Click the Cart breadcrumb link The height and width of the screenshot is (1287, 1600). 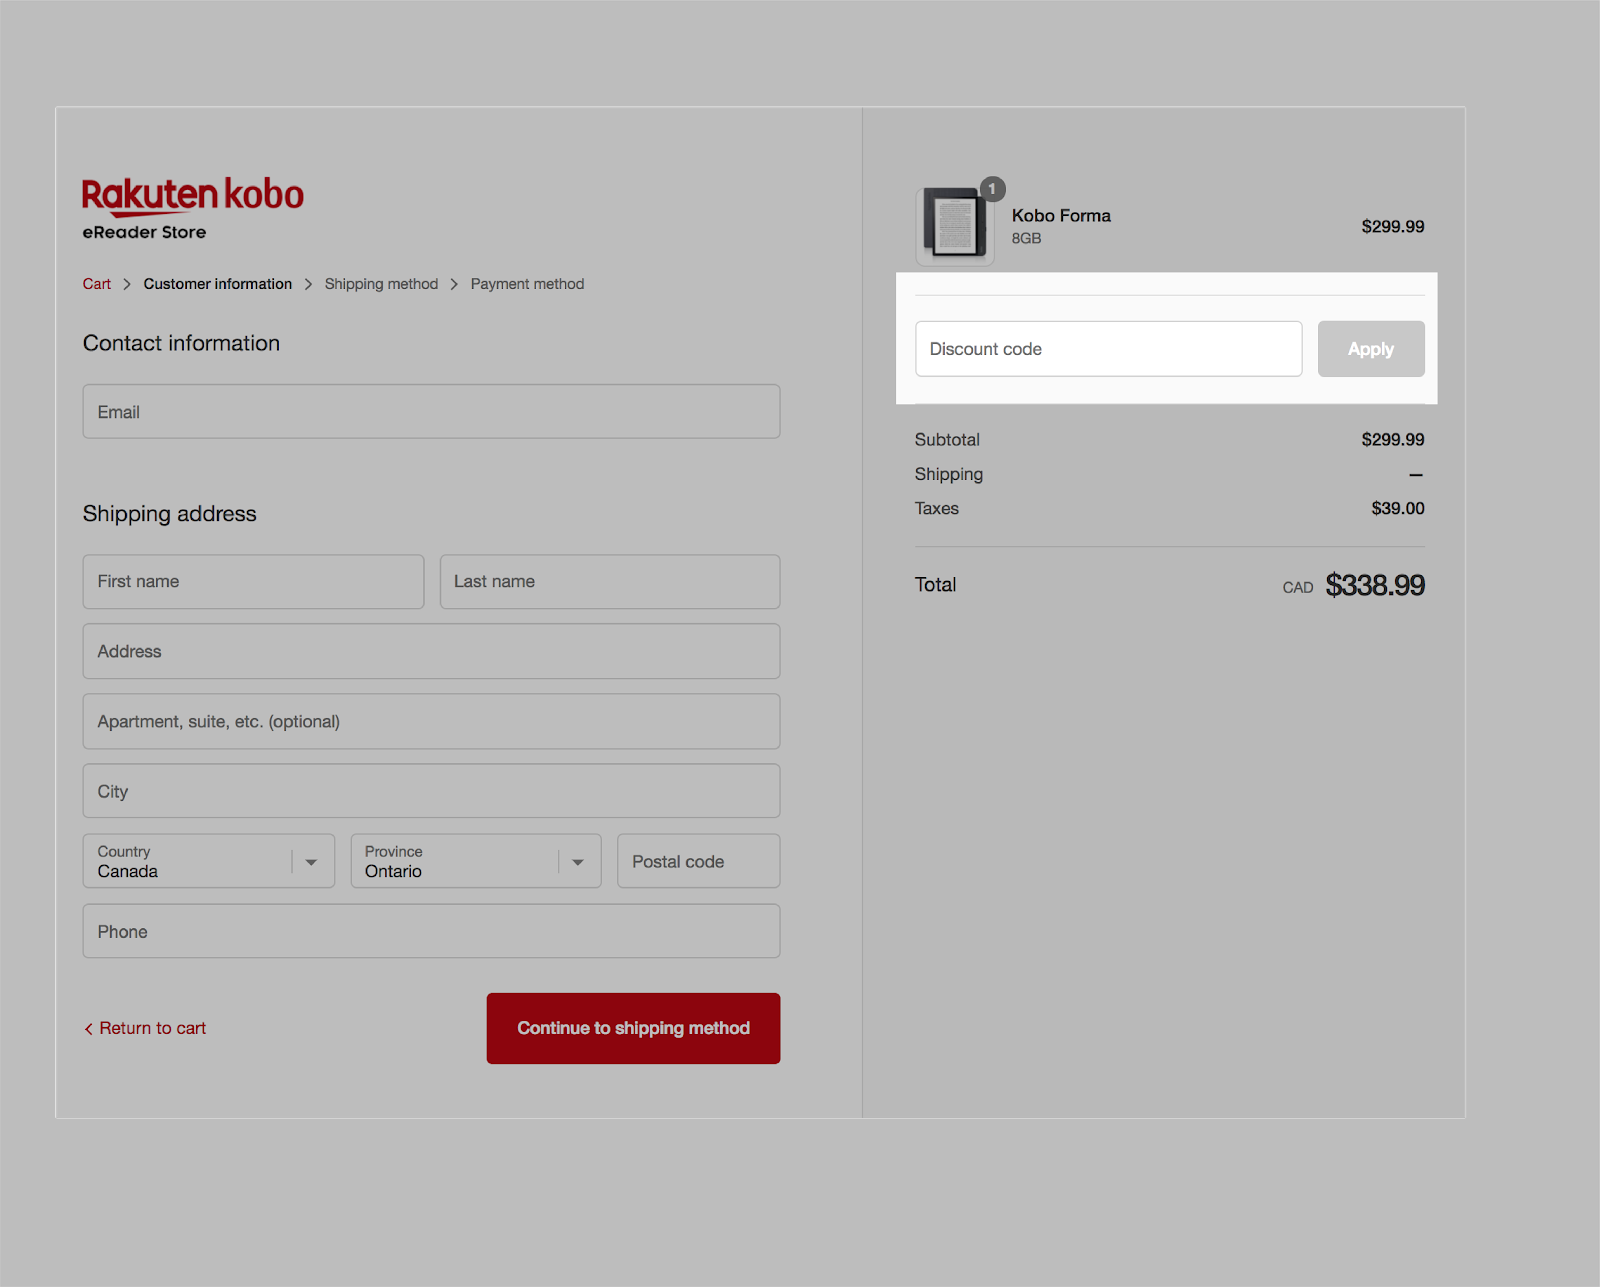[x=97, y=284]
